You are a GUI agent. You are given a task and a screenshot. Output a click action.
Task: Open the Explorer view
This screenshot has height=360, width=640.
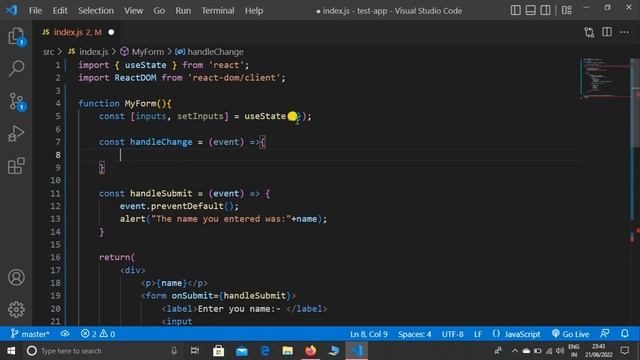16,36
